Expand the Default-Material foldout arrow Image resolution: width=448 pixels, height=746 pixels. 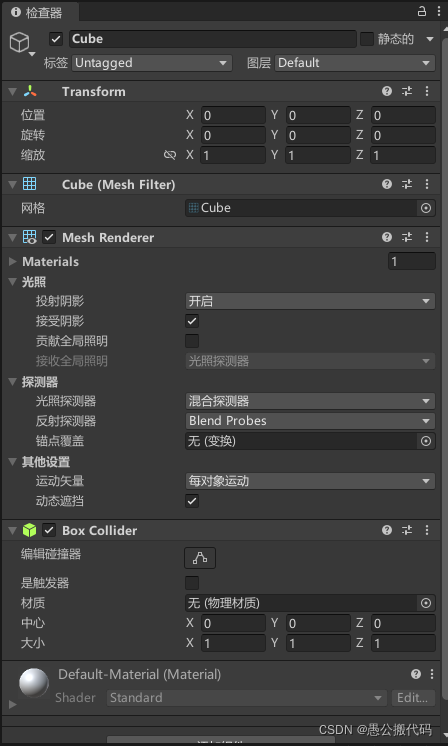[13, 704]
